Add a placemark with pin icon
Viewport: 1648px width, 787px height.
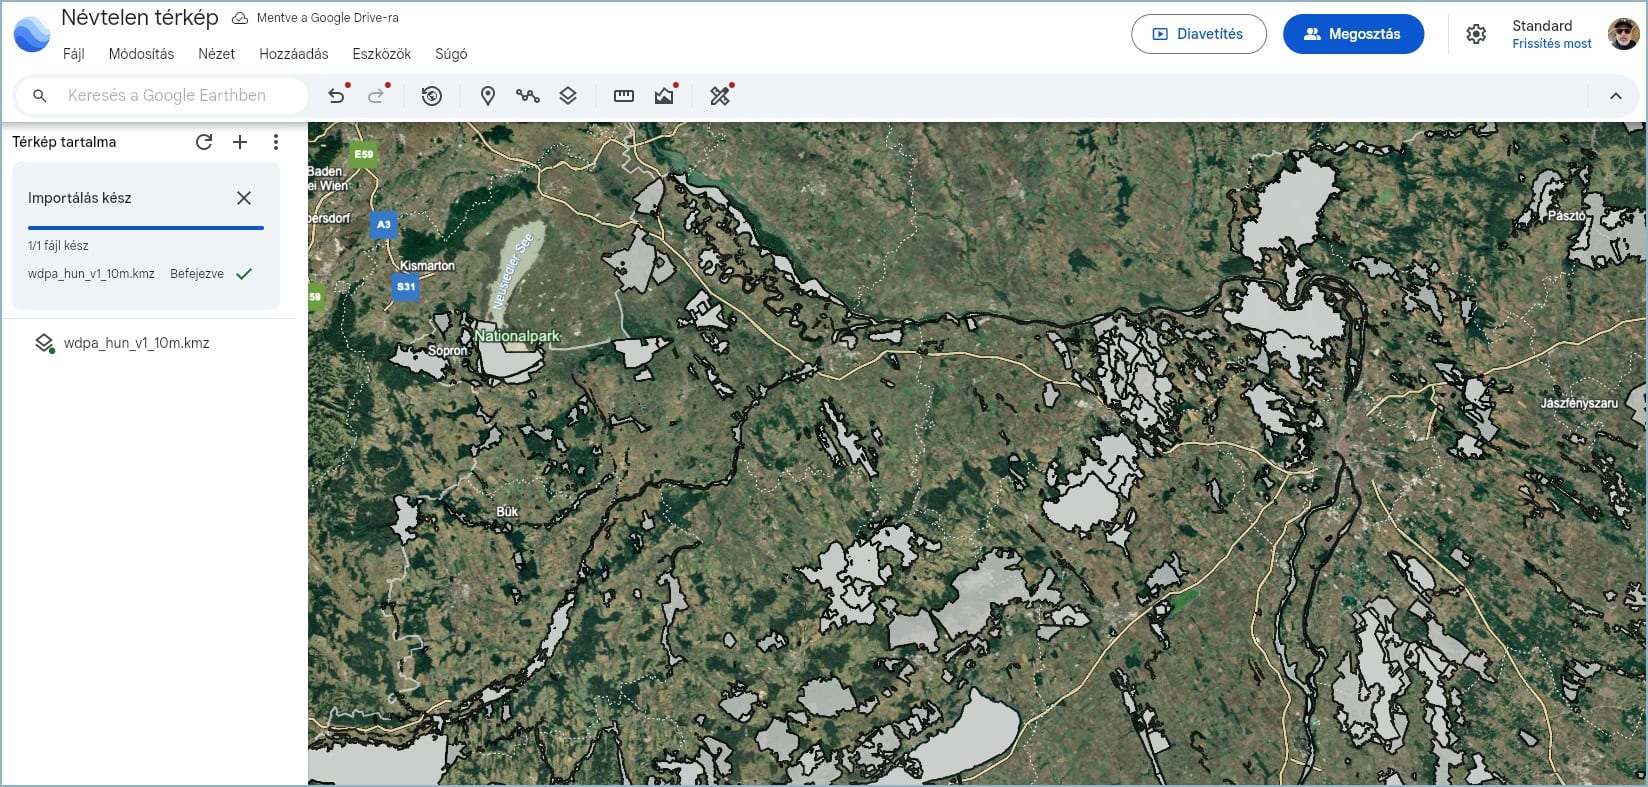click(488, 96)
